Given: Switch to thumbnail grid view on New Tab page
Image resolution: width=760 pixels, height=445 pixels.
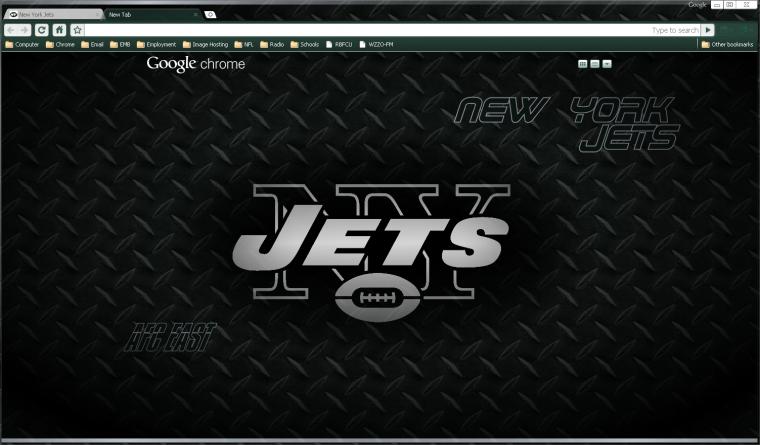Looking at the screenshot, I should tap(583, 64).
